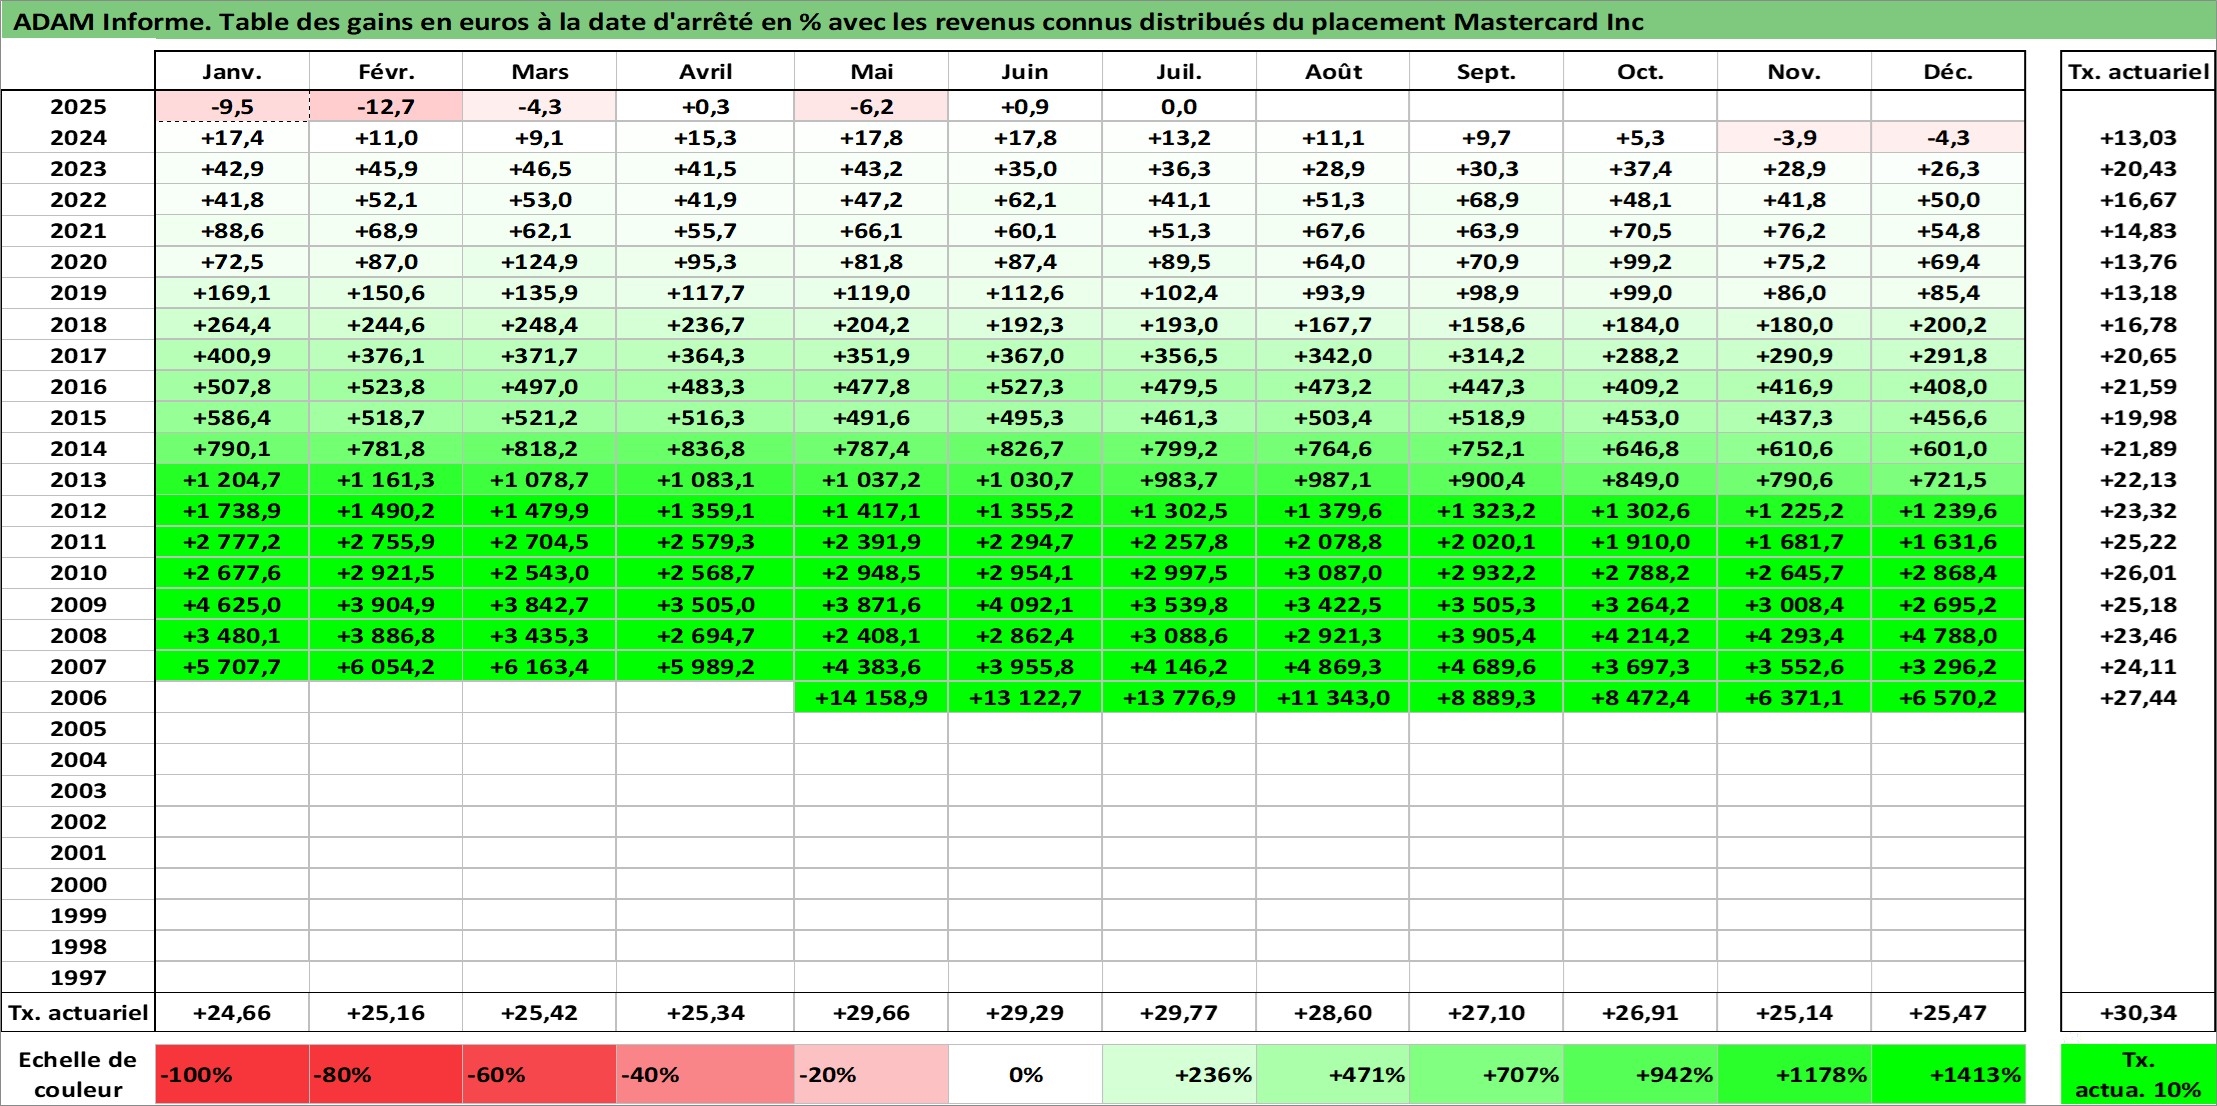Select the Sept. column header
Viewport: 2217px width, 1106px height.
[x=1487, y=71]
